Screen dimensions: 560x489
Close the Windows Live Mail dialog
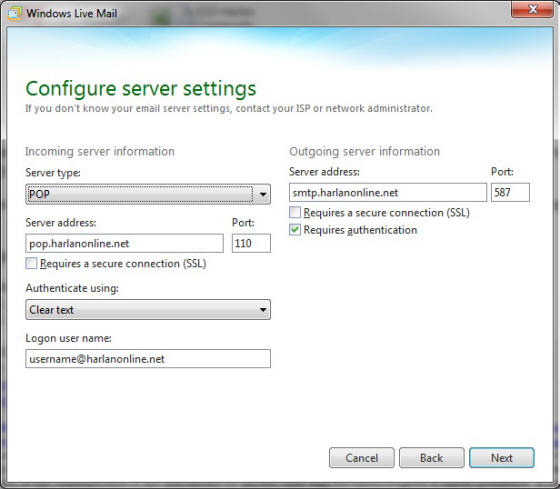tap(532, 9)
